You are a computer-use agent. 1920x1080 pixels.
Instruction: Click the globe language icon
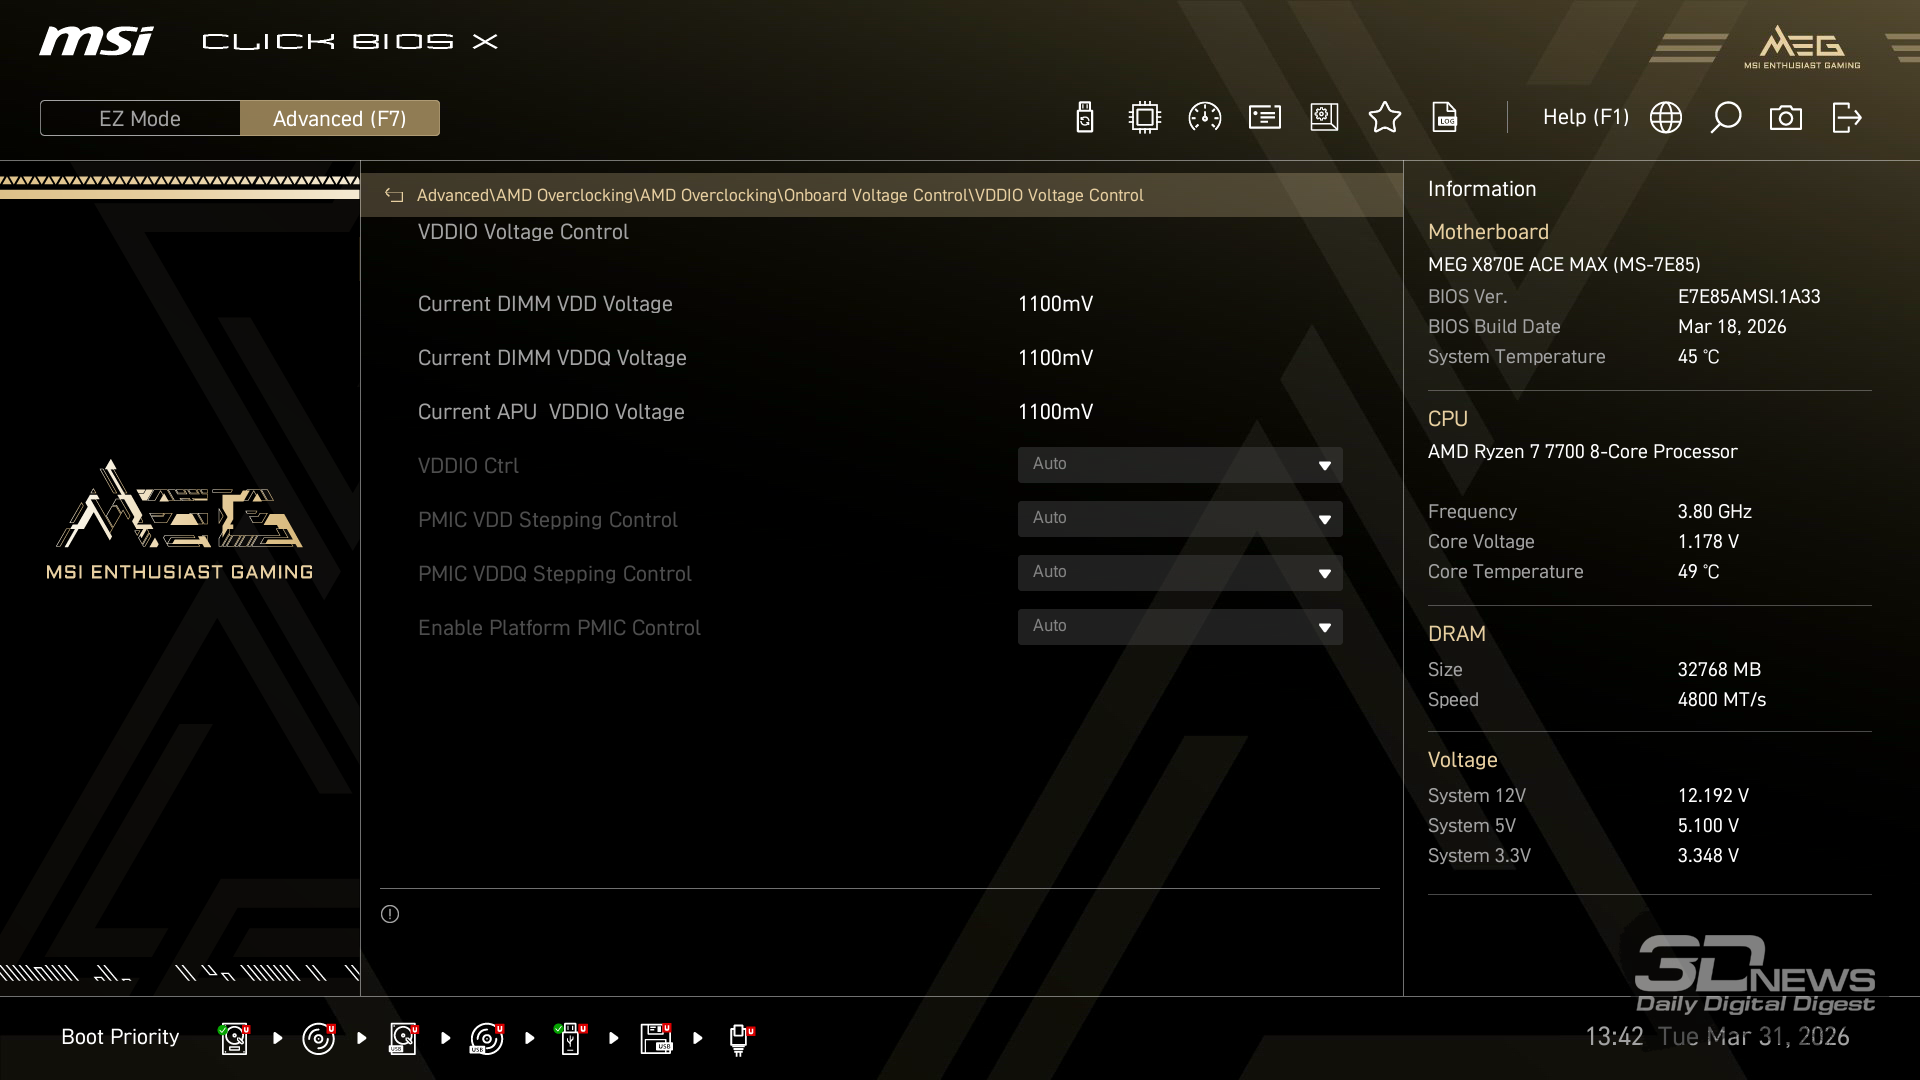tap(1665, 118)
